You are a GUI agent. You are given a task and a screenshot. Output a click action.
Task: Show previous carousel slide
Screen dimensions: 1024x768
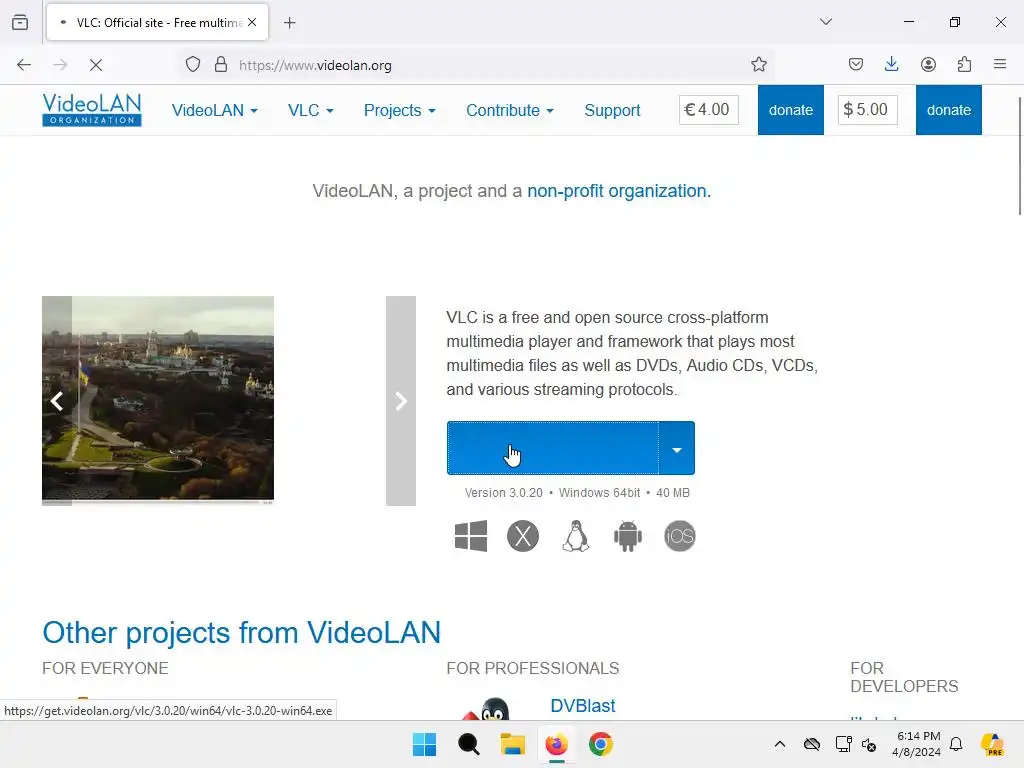pos(57,401)
